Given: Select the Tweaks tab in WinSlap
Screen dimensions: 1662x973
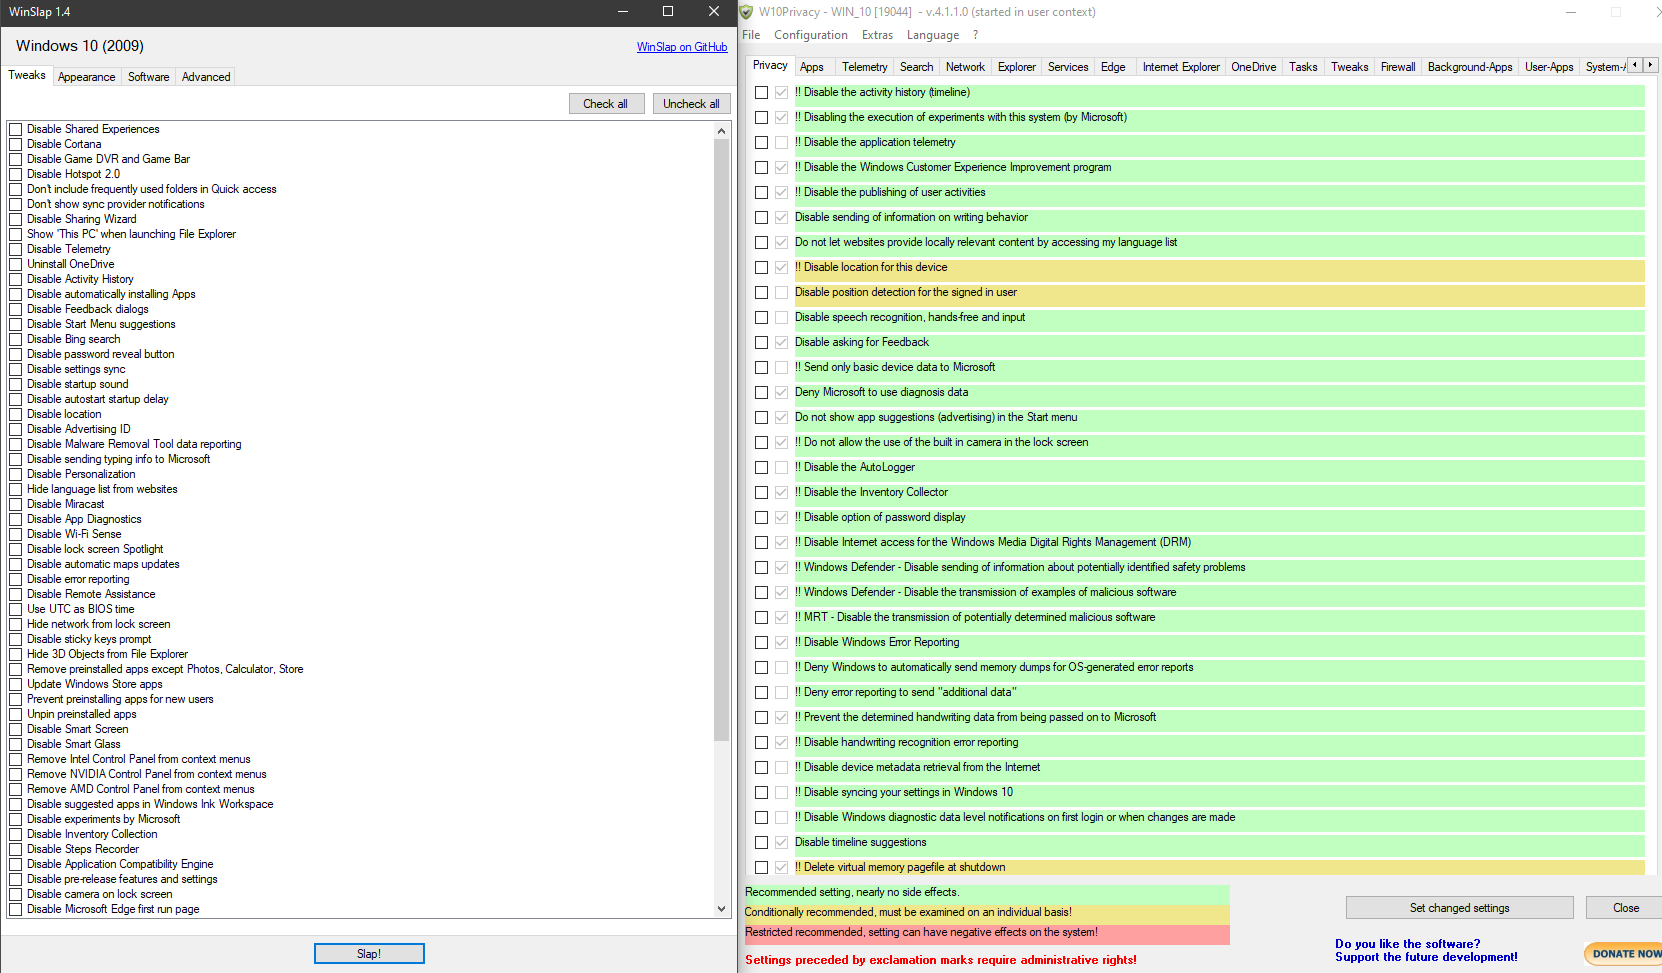Looking at the screenshot, I should click(x=27, y=75).
